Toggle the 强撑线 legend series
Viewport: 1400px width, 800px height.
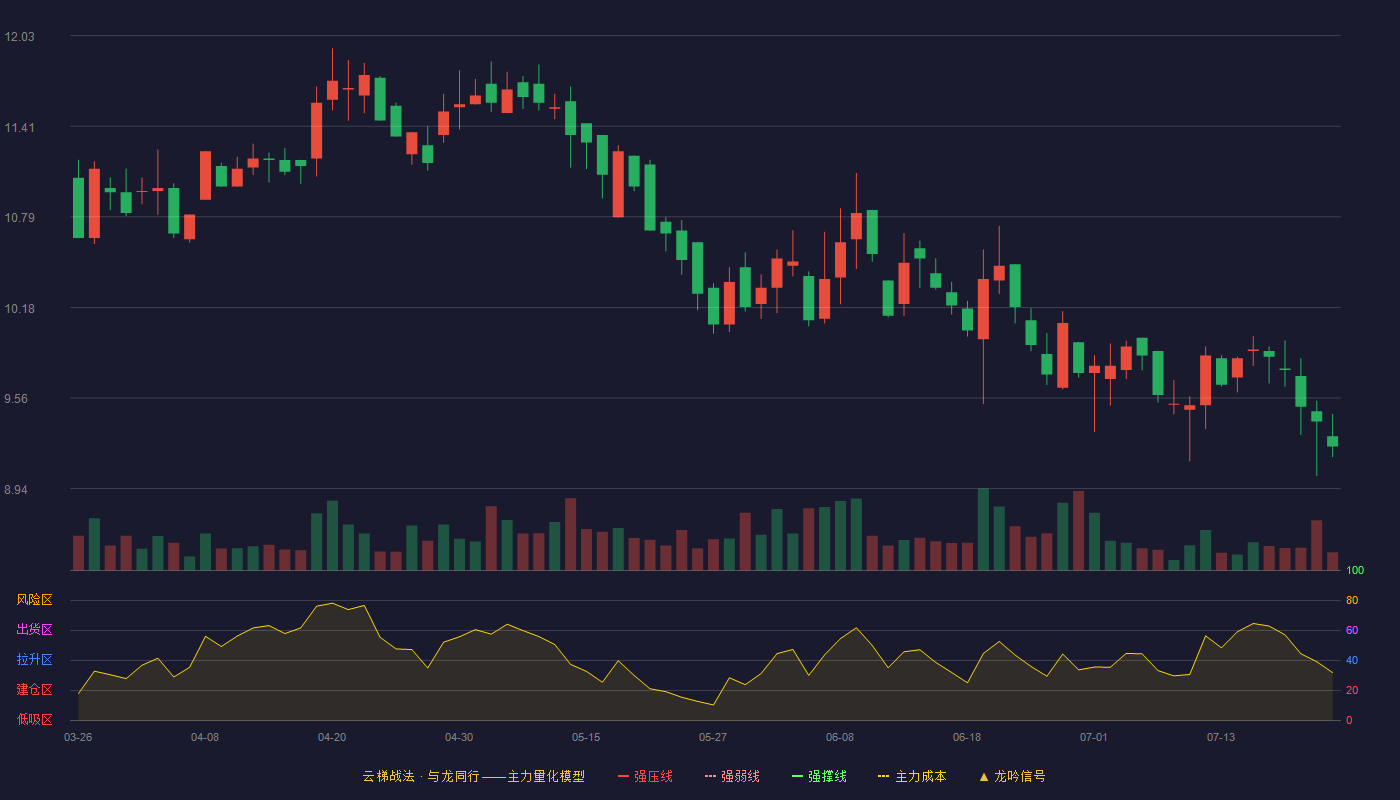[x=819, y=776]
